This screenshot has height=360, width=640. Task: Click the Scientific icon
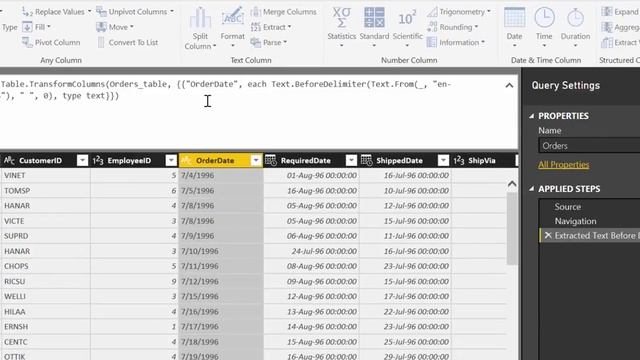tap(407, 18)
